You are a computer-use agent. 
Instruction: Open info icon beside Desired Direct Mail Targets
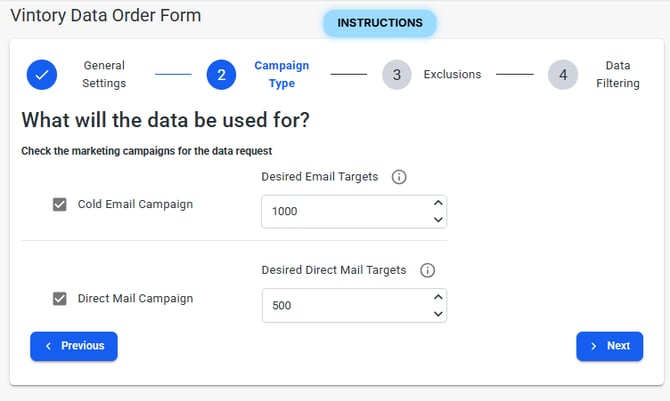point(427,270)
